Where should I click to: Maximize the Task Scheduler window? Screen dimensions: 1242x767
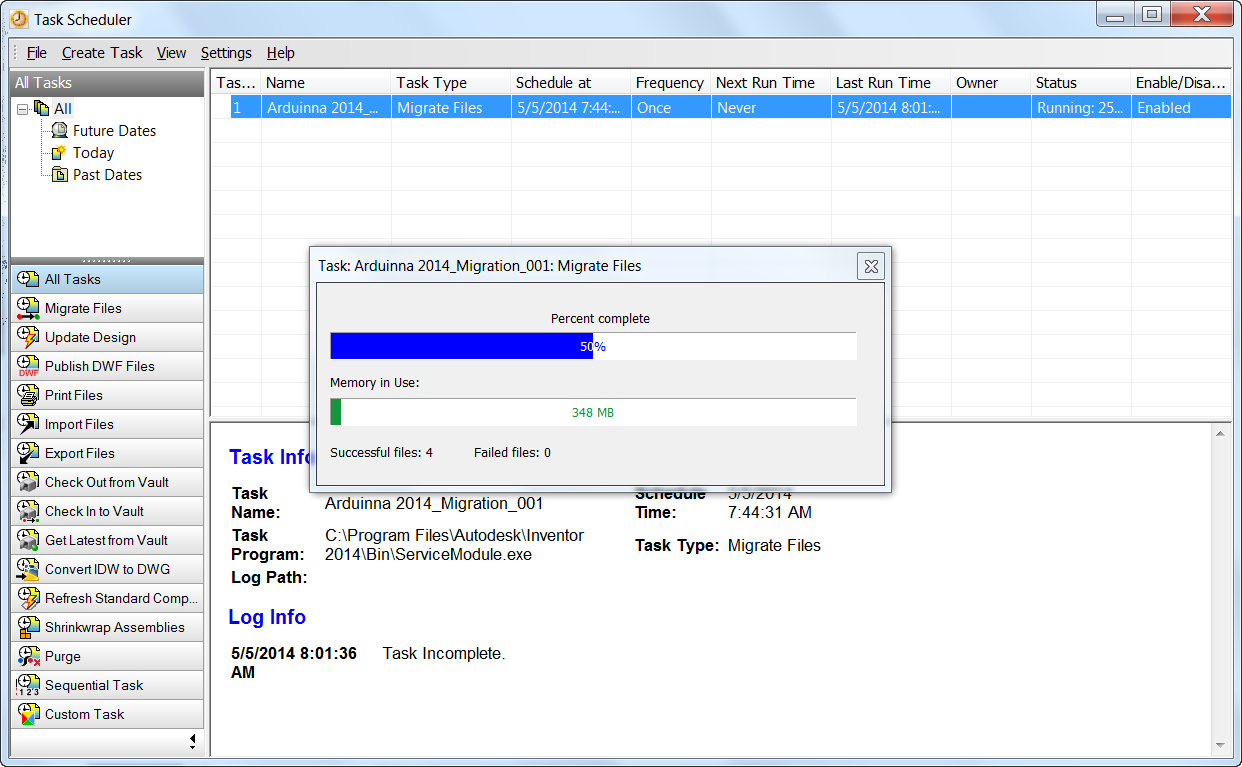1152,14
